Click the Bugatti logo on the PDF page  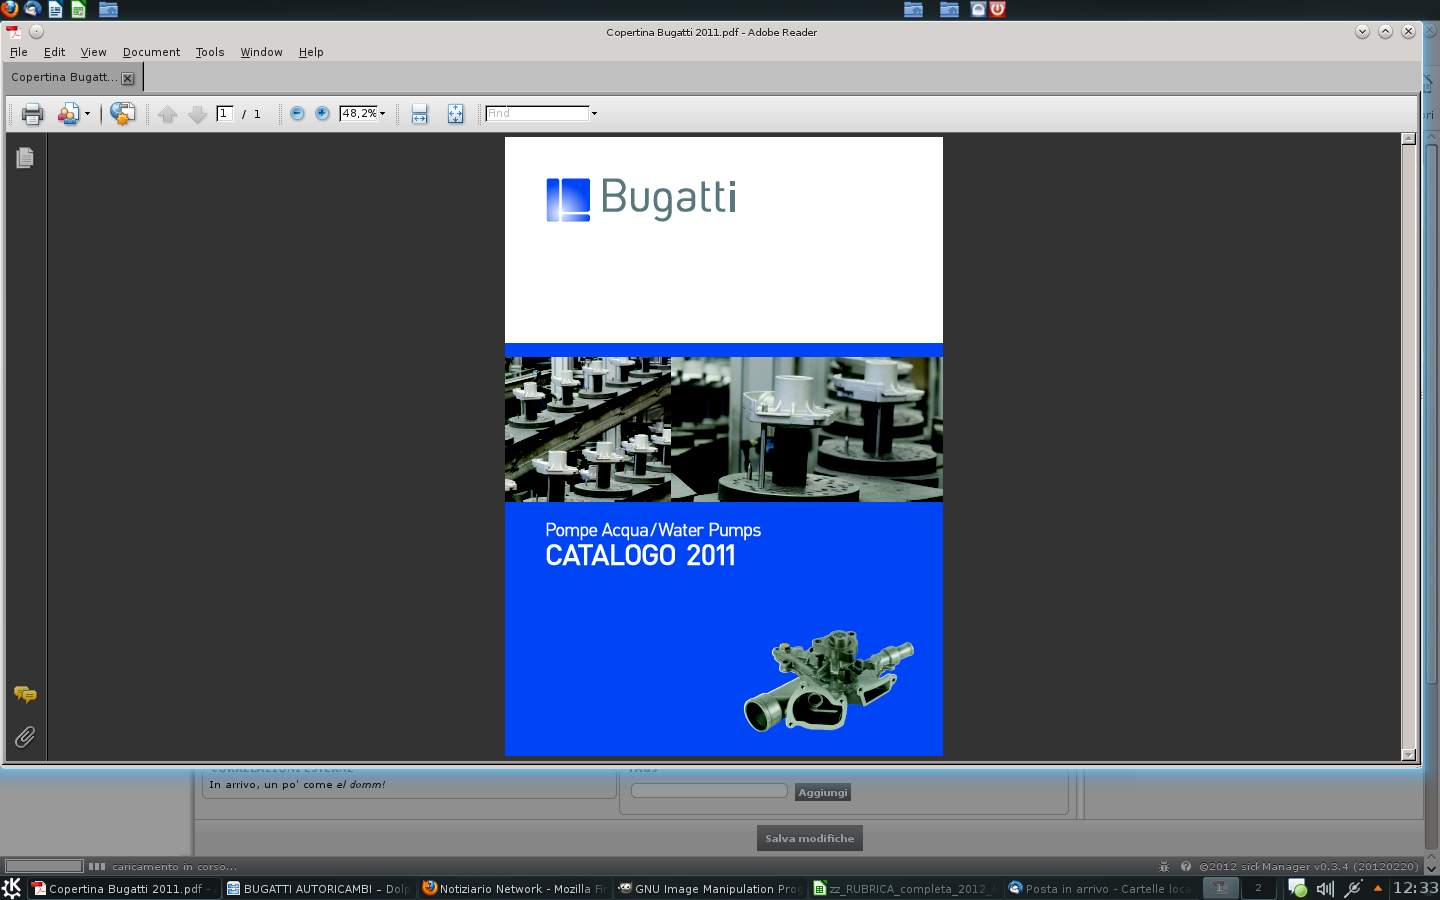641,198
